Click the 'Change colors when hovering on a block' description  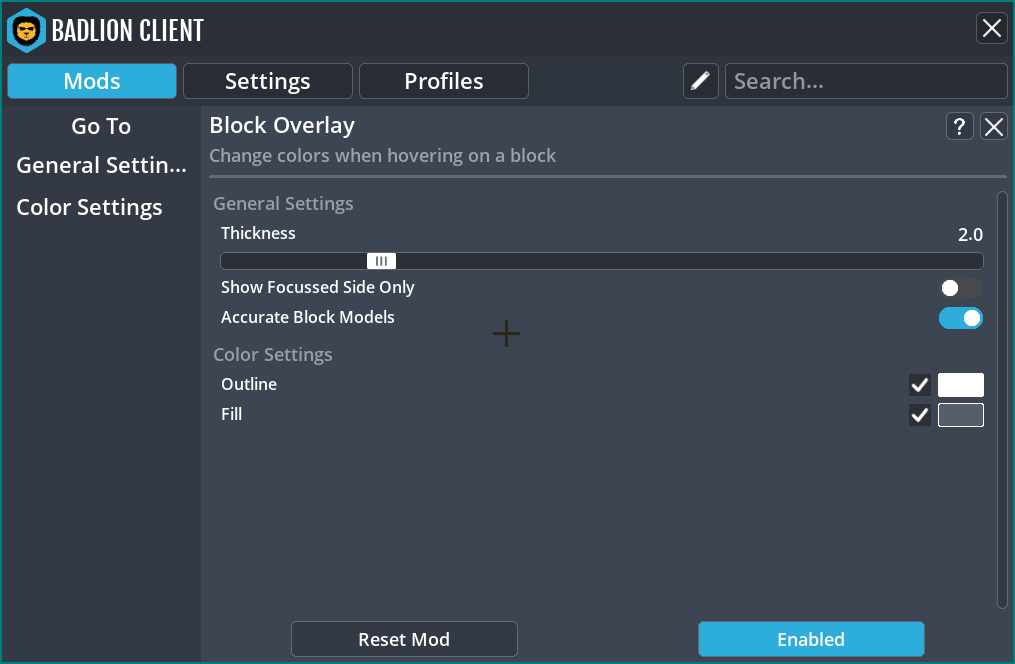[383, 156]
